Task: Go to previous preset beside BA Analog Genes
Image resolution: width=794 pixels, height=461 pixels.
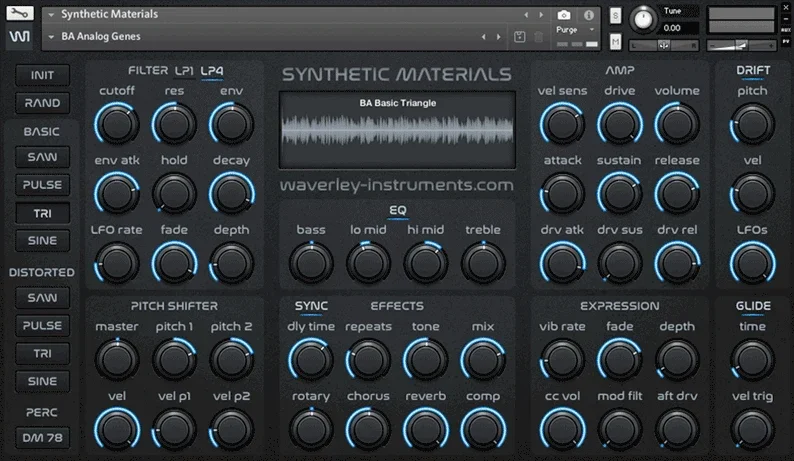Action: [x=484, y=36]
